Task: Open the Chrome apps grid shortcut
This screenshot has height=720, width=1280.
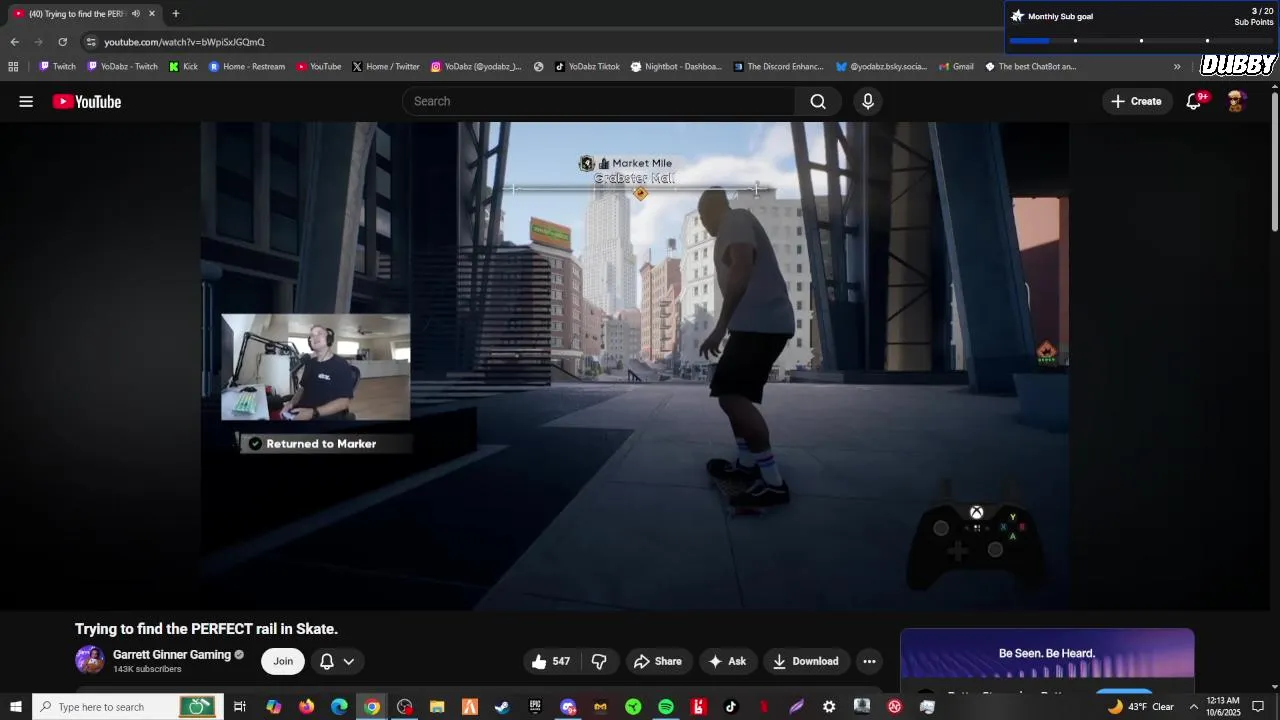Action: [x=13, y=67]
